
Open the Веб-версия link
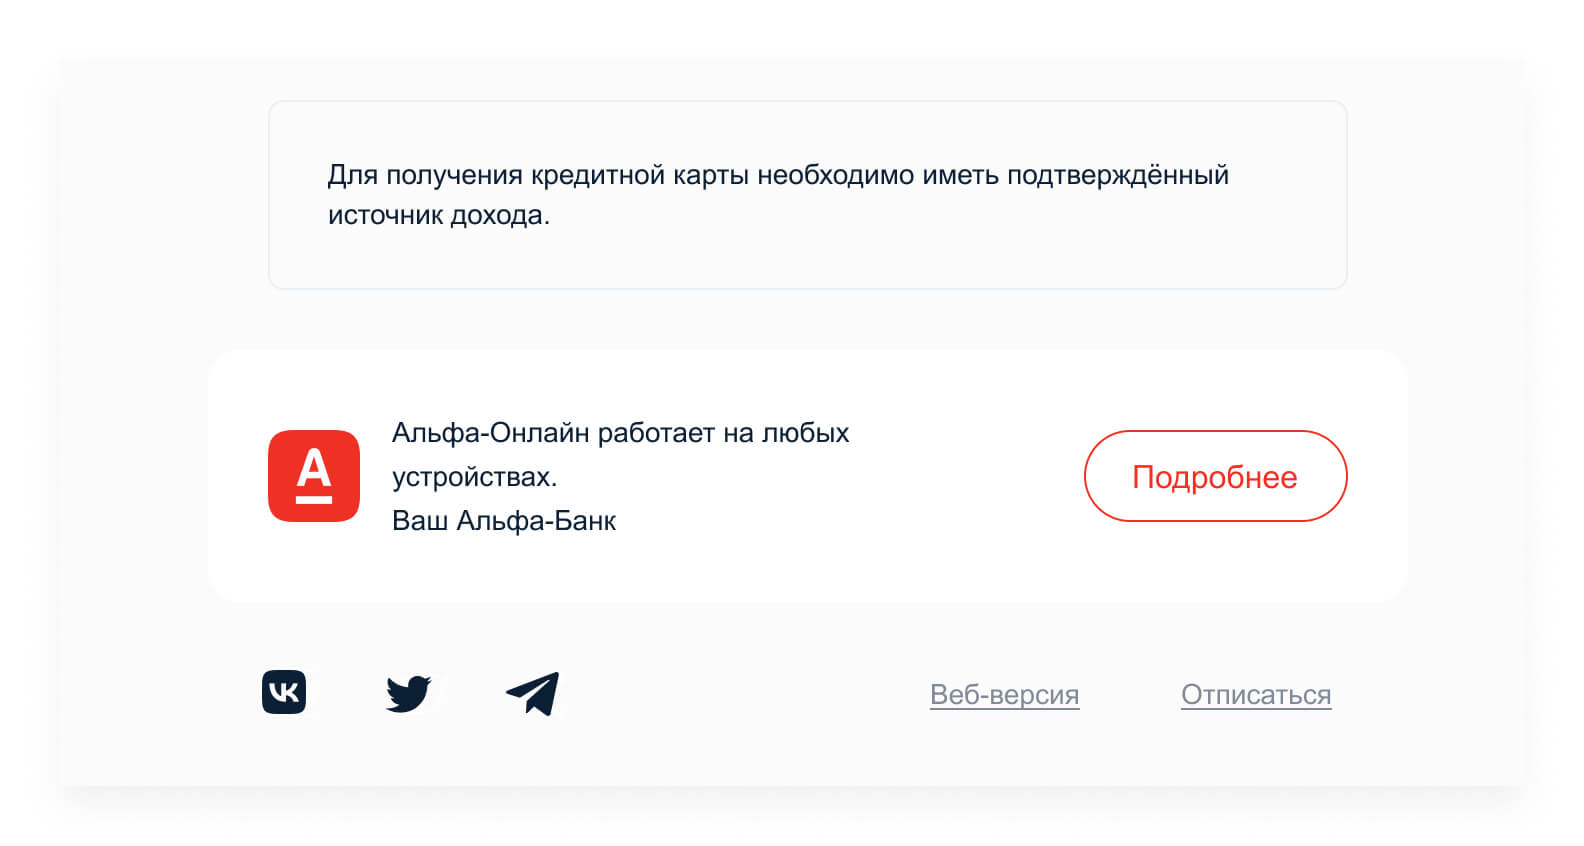tap(1004, 694)
